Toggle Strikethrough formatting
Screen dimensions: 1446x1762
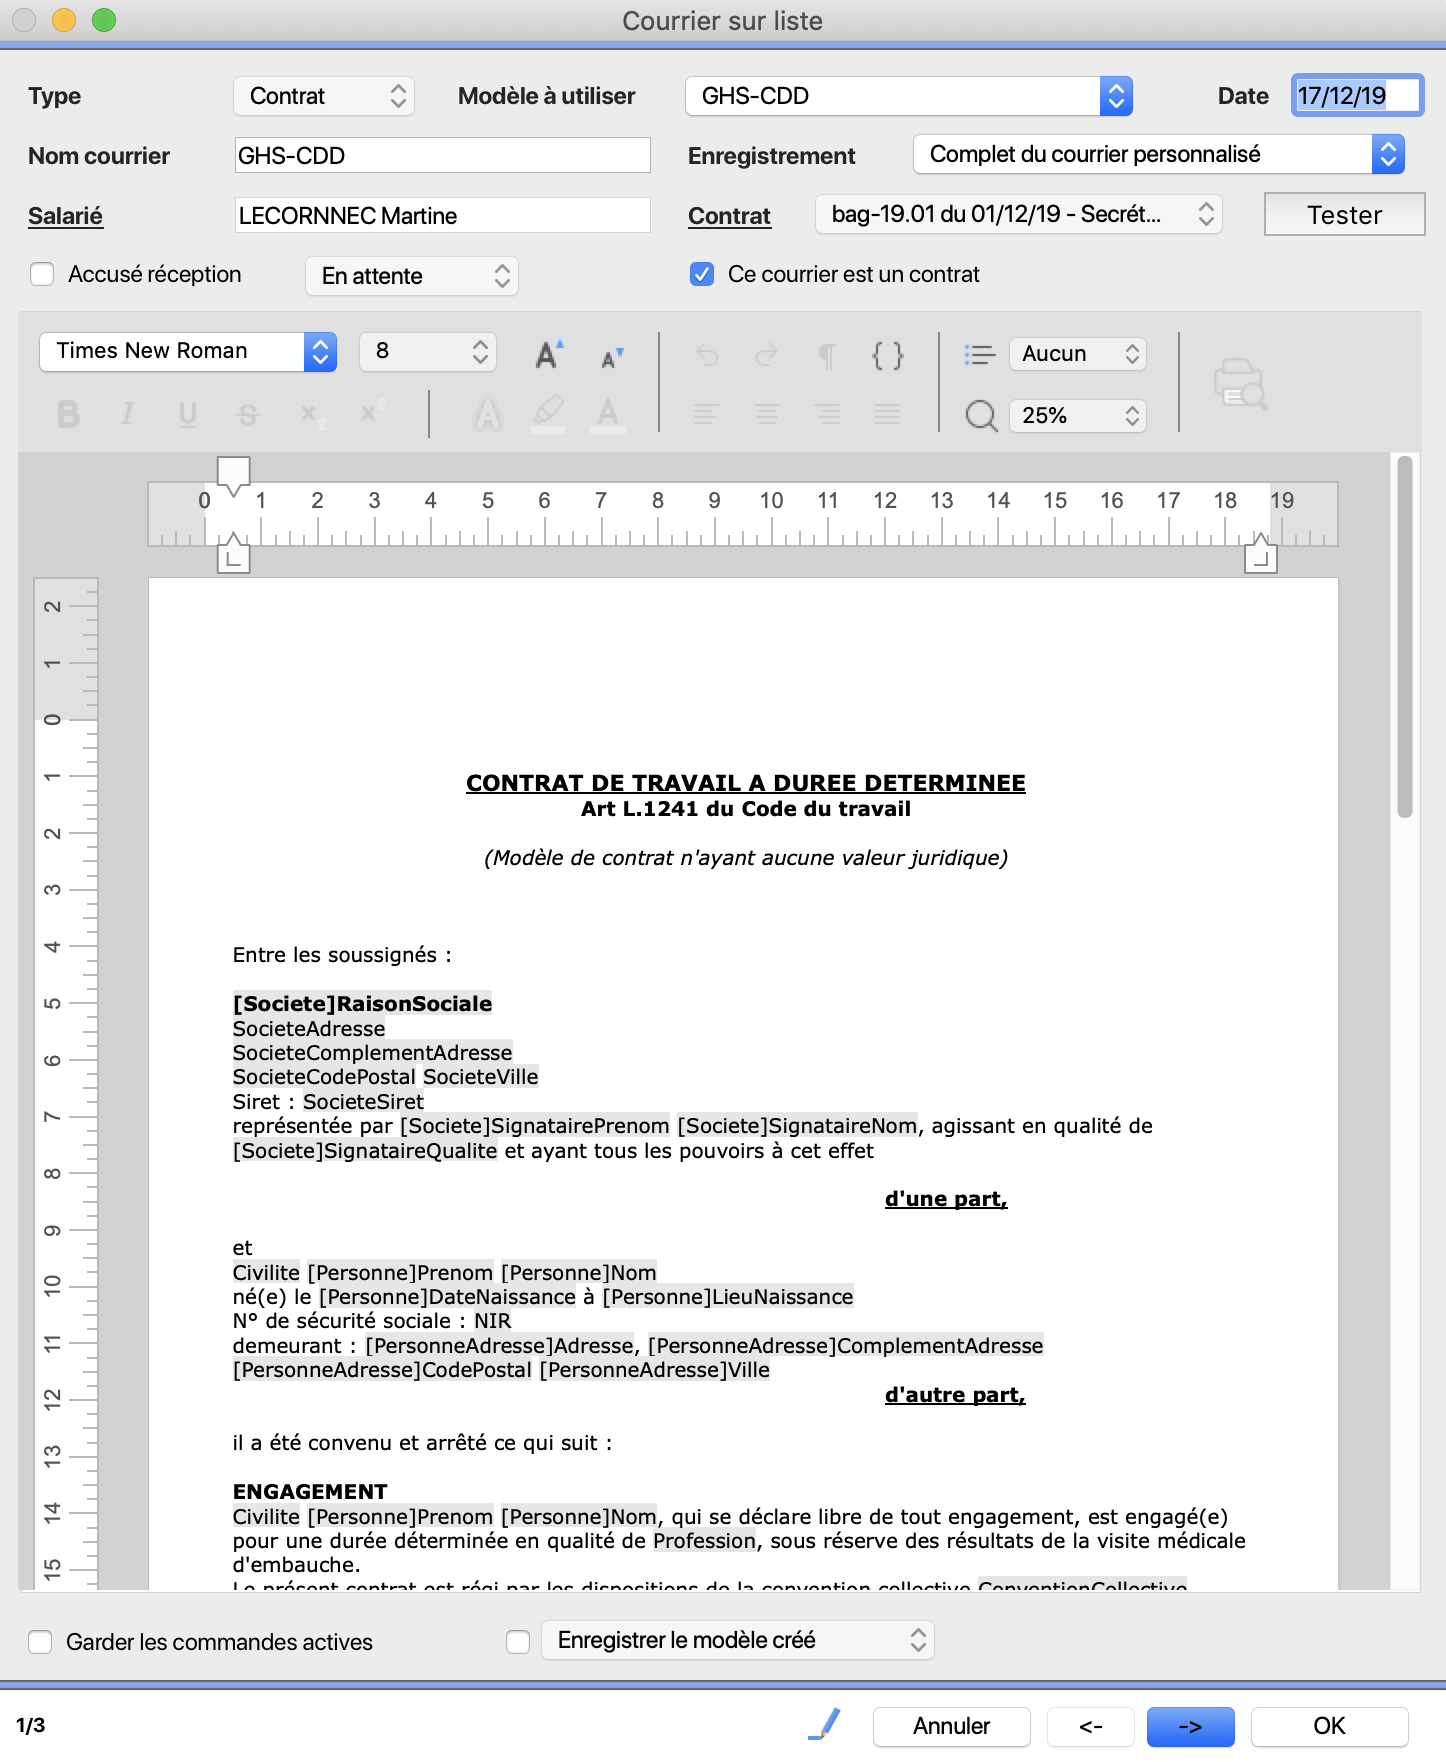click(248, 414)
